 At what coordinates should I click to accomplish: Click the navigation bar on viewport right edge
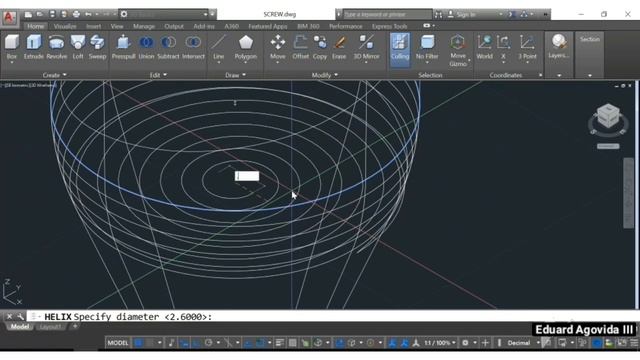pyautogui.click(x=629, y=193)
